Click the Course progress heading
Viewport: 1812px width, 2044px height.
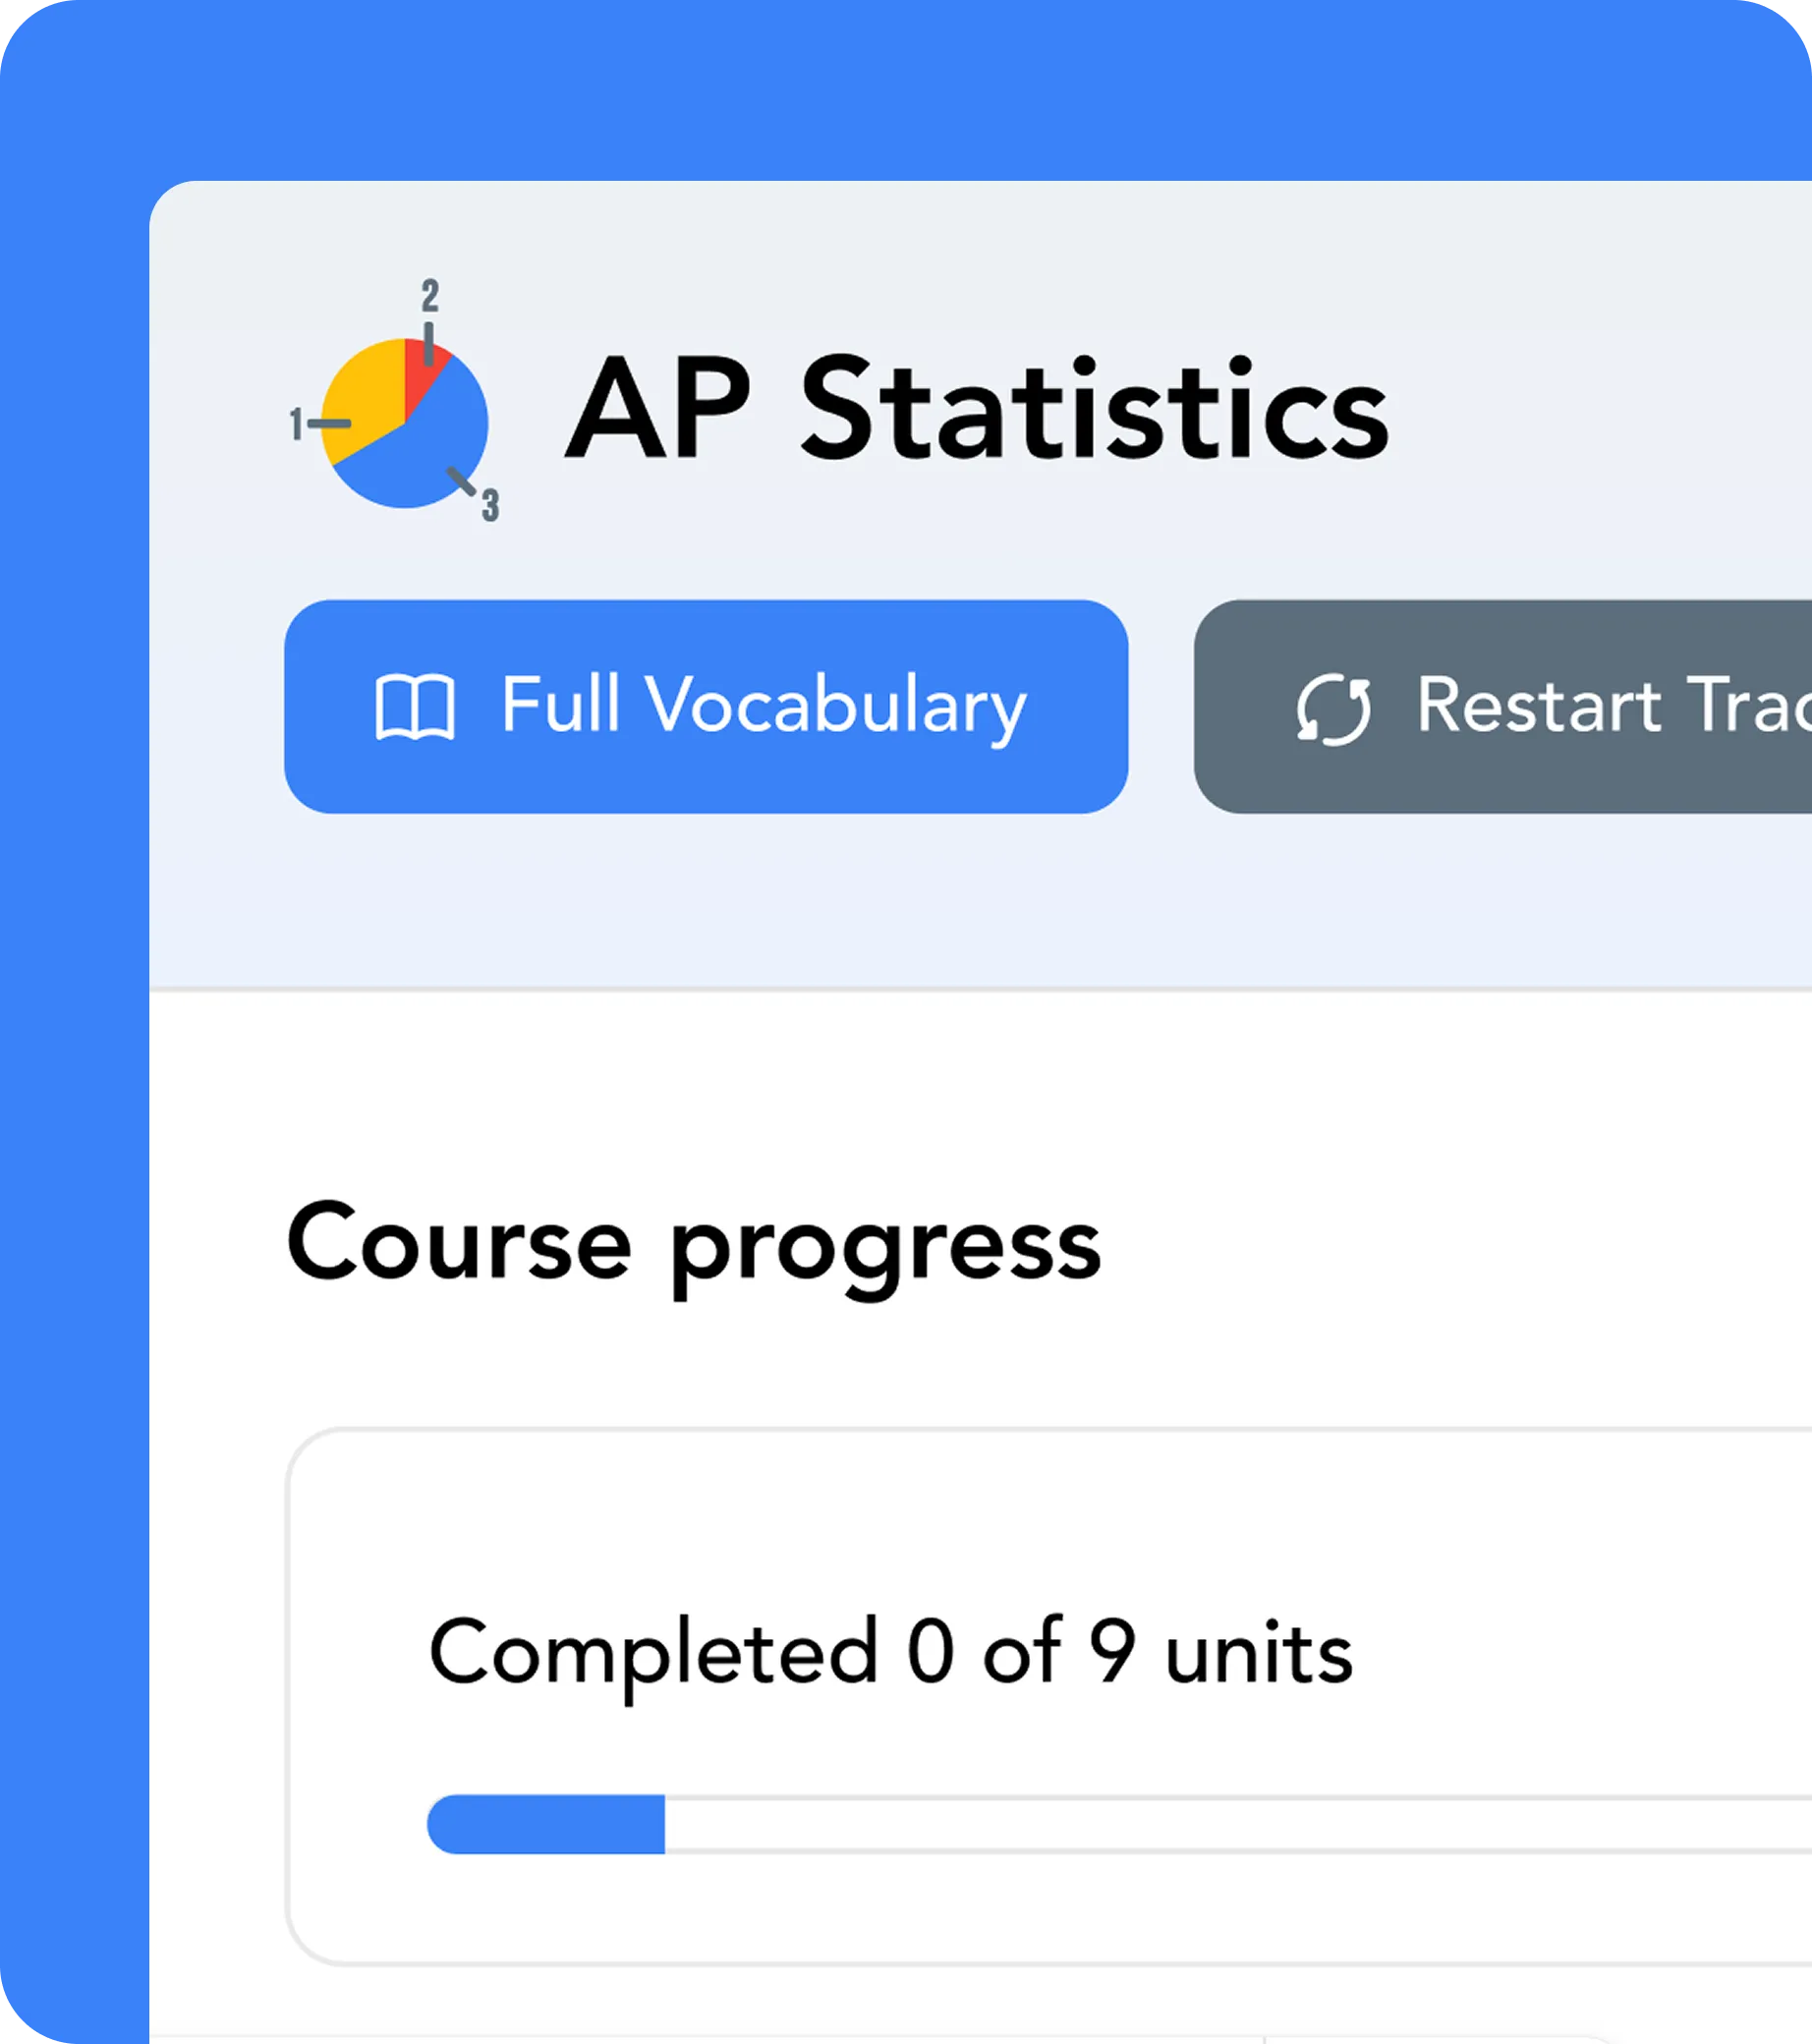pos(693,1245)
